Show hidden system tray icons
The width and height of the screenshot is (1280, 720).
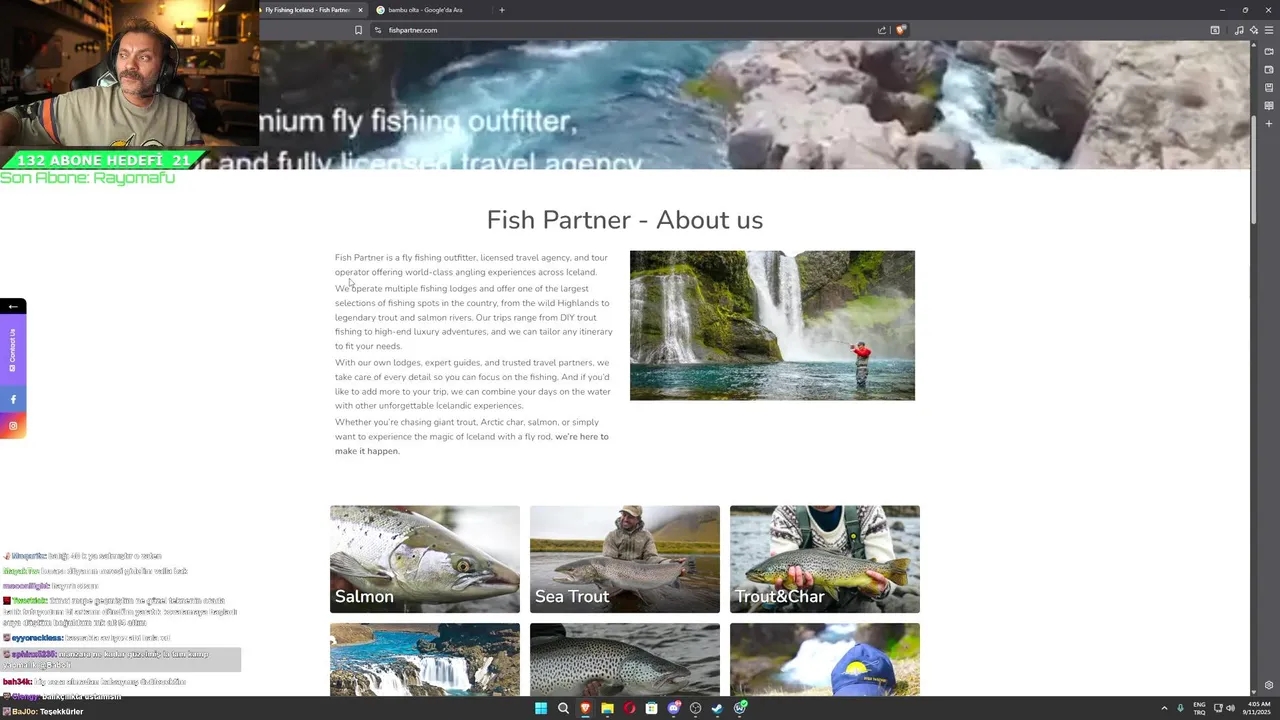coord(1164,708)
